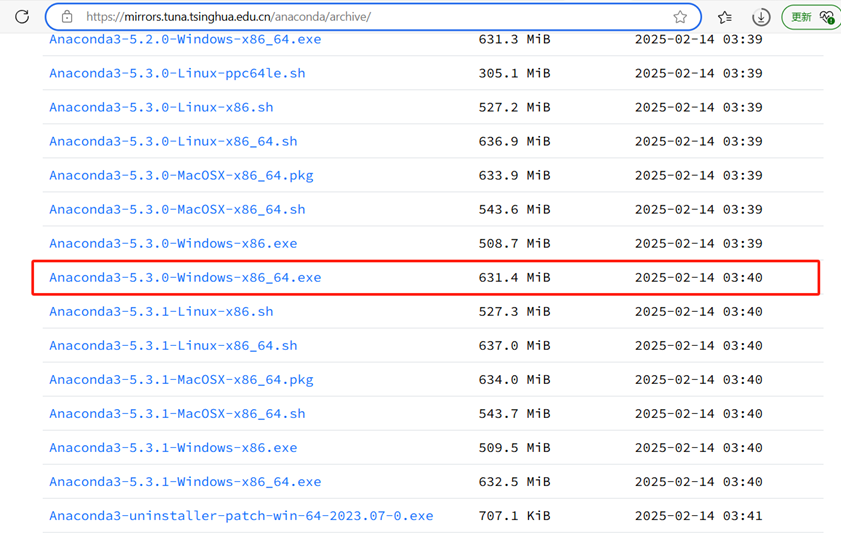Open the favorites list icon
Screen dimensions: 841x555
(x=725, y=17)
